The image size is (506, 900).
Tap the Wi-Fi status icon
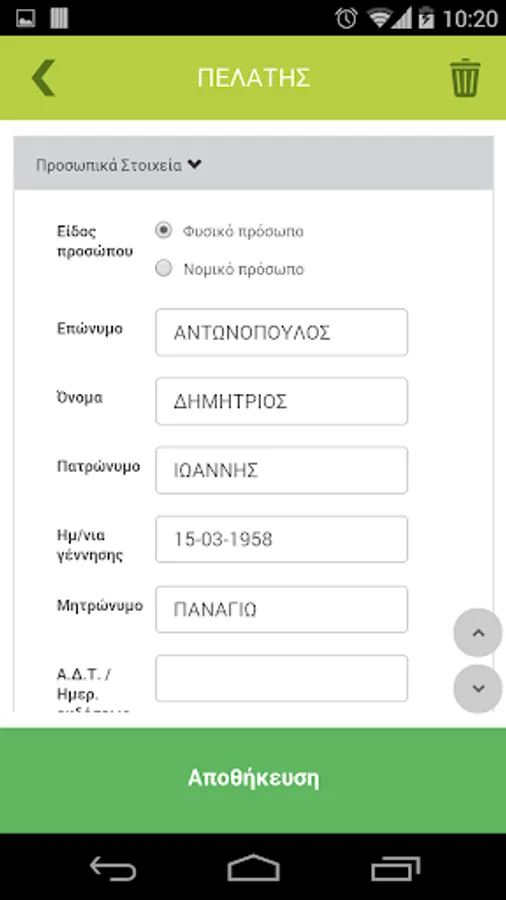click(379, 18)
